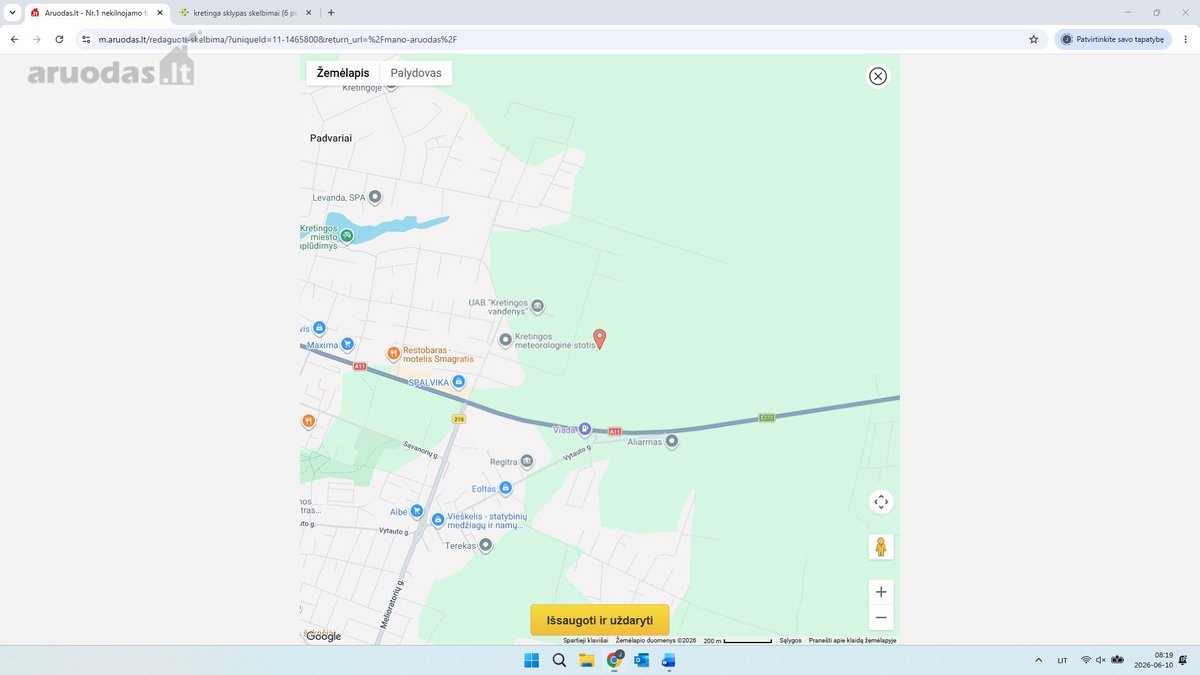Open Chrome from taskbar
This screenshot has height=675, width=1200.
pos(614,660)
